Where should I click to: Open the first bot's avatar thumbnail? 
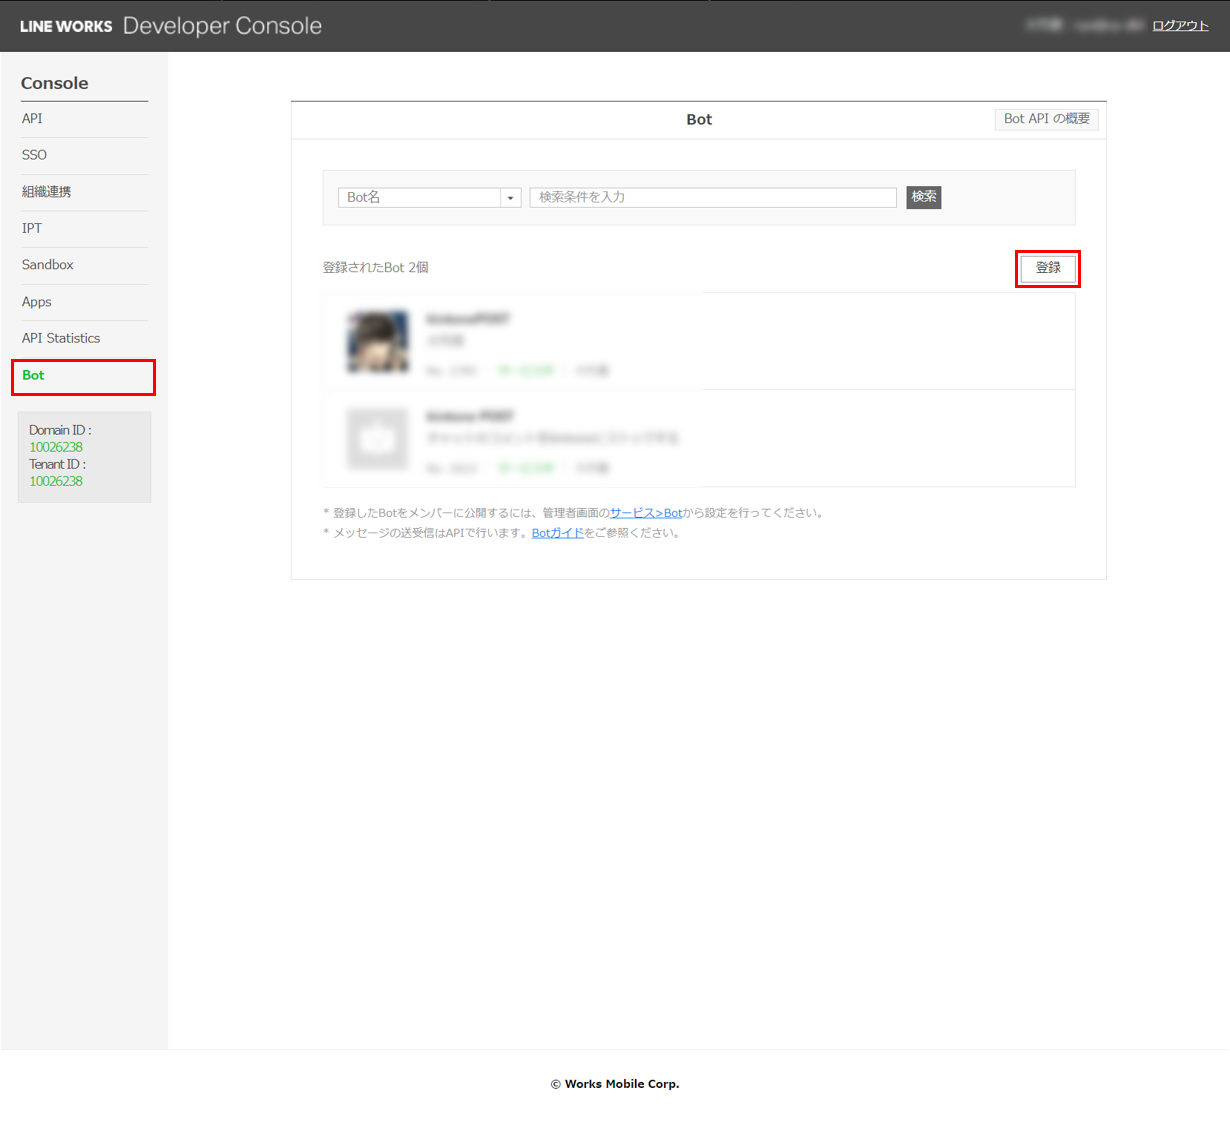378,342
